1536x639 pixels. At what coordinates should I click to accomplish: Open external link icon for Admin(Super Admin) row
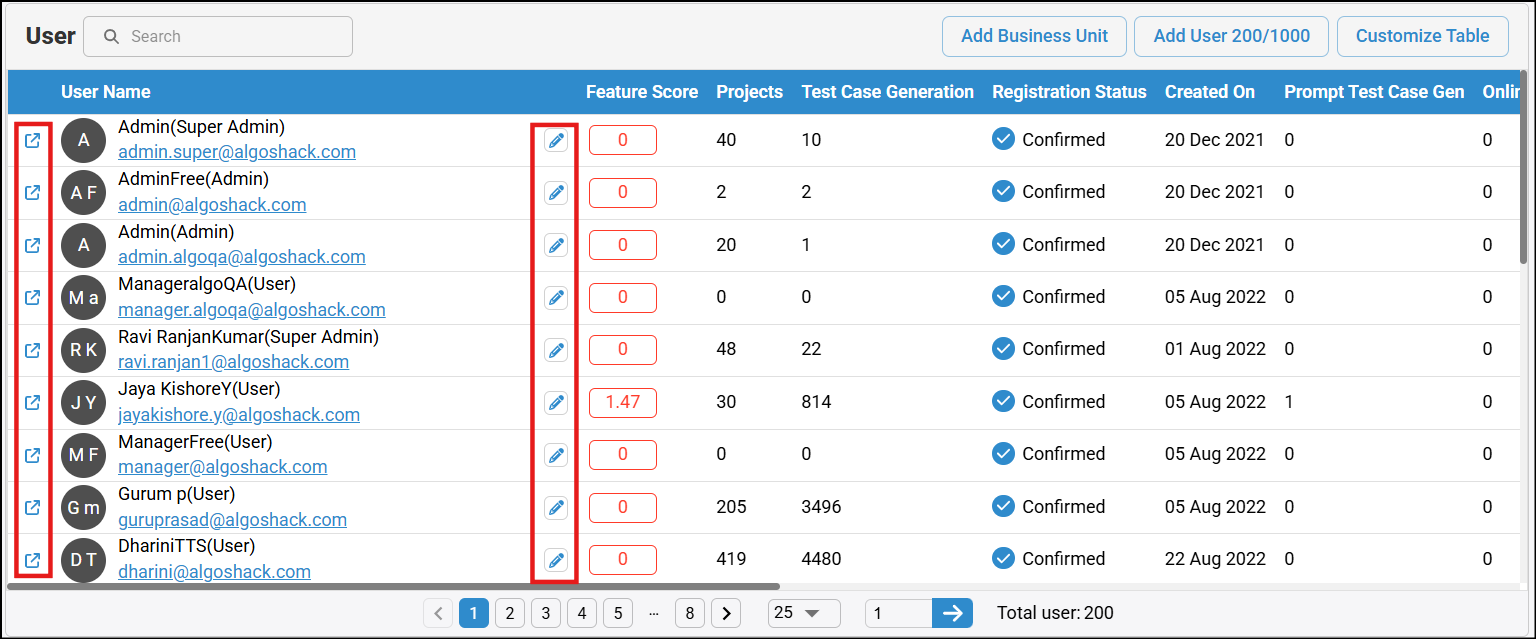tap(32, 140)
